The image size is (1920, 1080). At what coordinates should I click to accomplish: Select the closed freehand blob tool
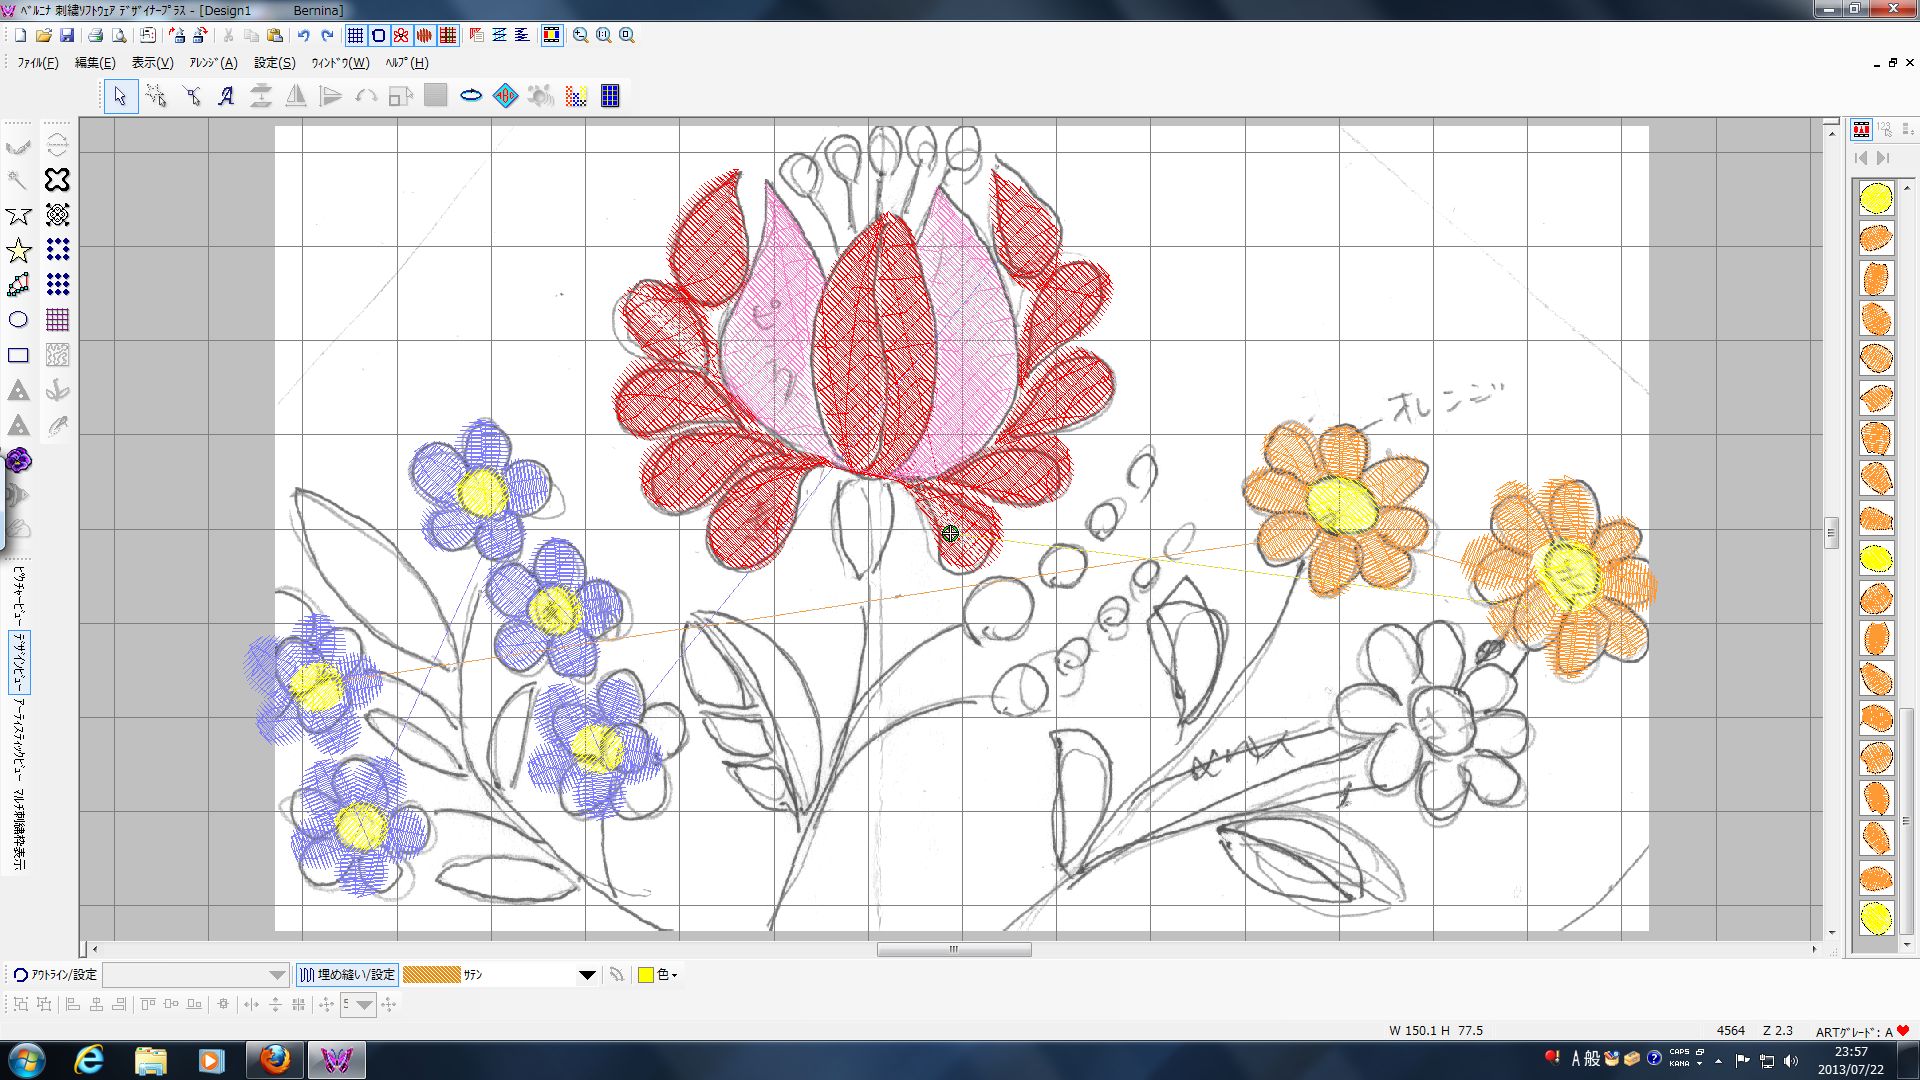(58, 180)
